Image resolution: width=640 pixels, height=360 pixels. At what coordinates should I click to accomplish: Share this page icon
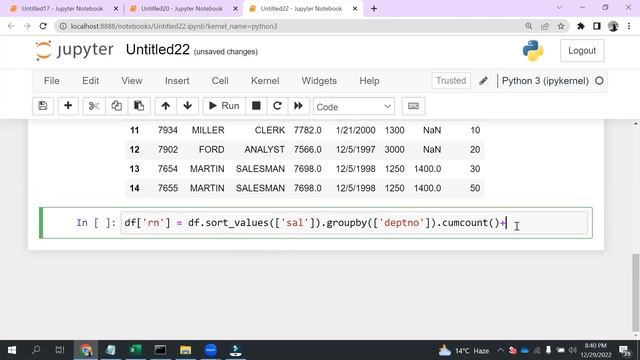point(544,26)
